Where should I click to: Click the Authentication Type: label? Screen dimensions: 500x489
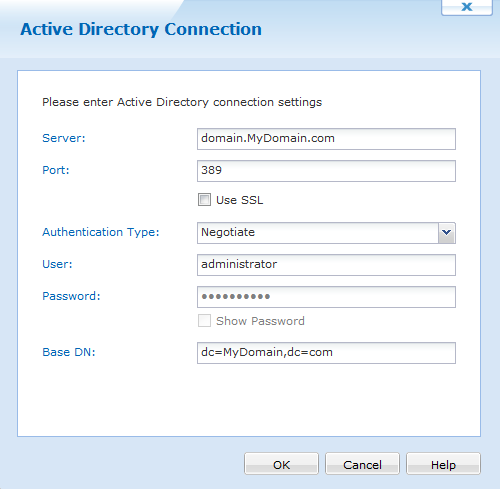101,232
